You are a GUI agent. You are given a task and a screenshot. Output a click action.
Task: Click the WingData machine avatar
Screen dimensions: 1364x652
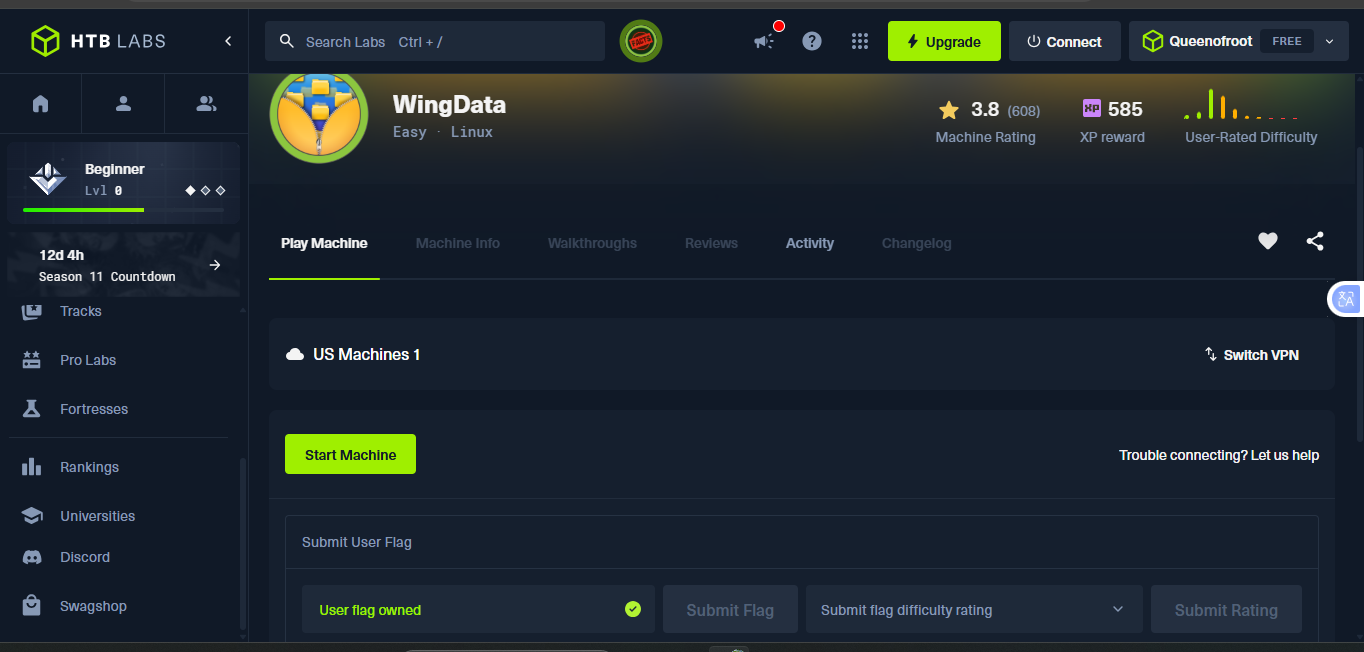pyautogui.click(x=319, y=114)
